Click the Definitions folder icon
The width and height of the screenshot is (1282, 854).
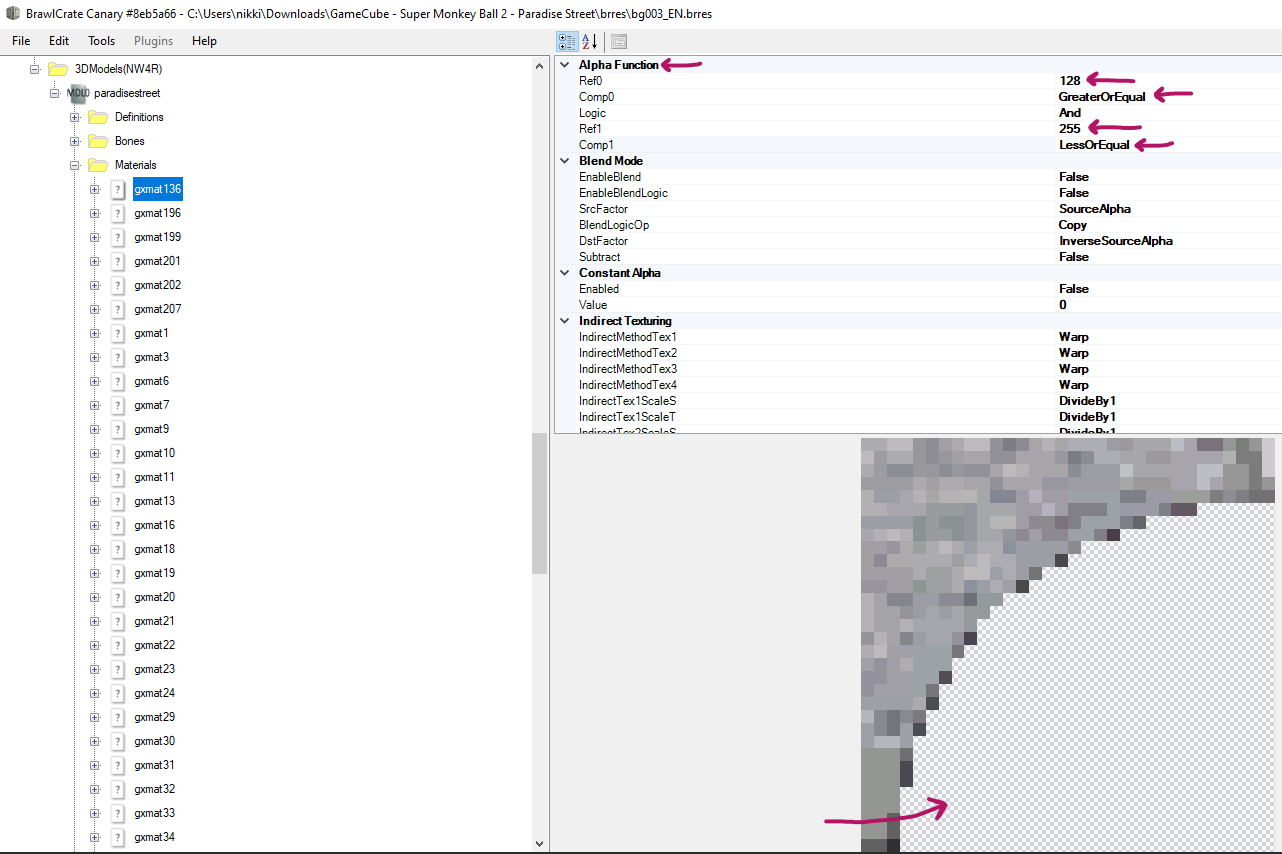pyautogui.click(x=98, y=117)
